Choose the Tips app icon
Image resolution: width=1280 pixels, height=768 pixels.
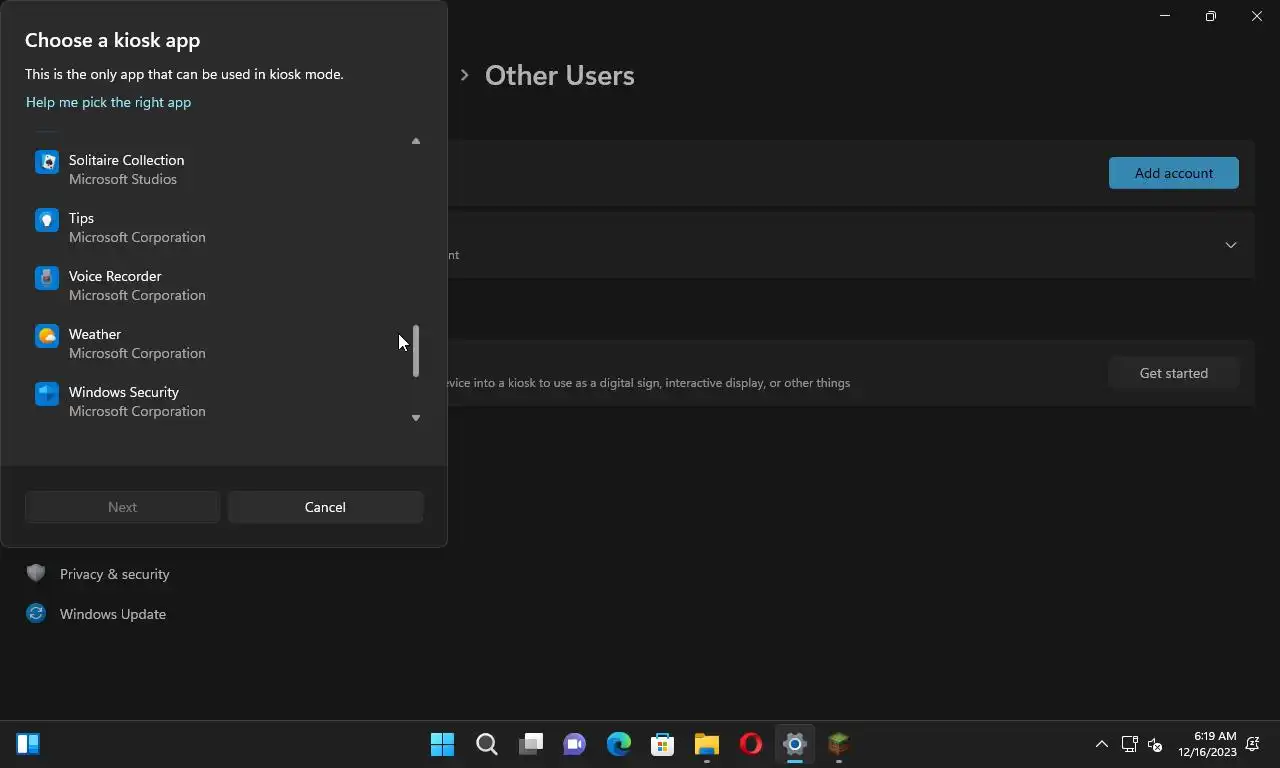(x=47, y=219)
